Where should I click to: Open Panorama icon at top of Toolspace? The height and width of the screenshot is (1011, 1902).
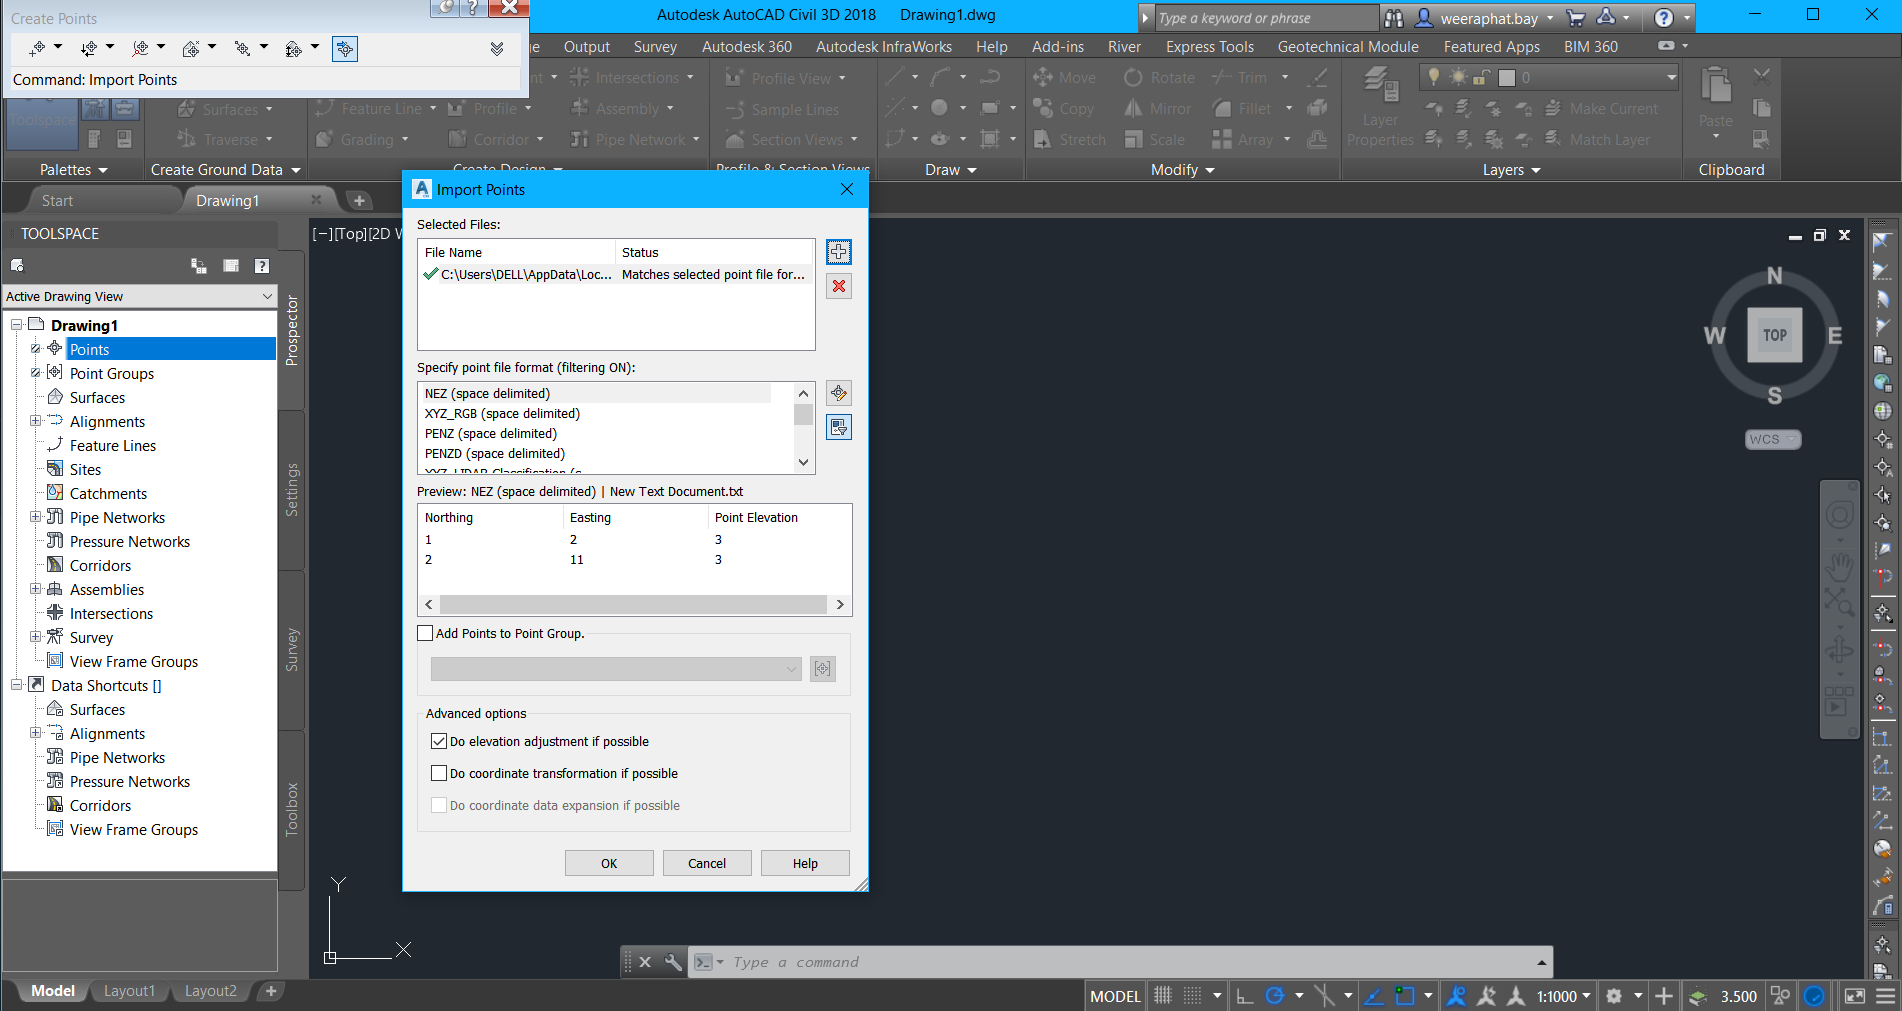click(x=231, y=265)
